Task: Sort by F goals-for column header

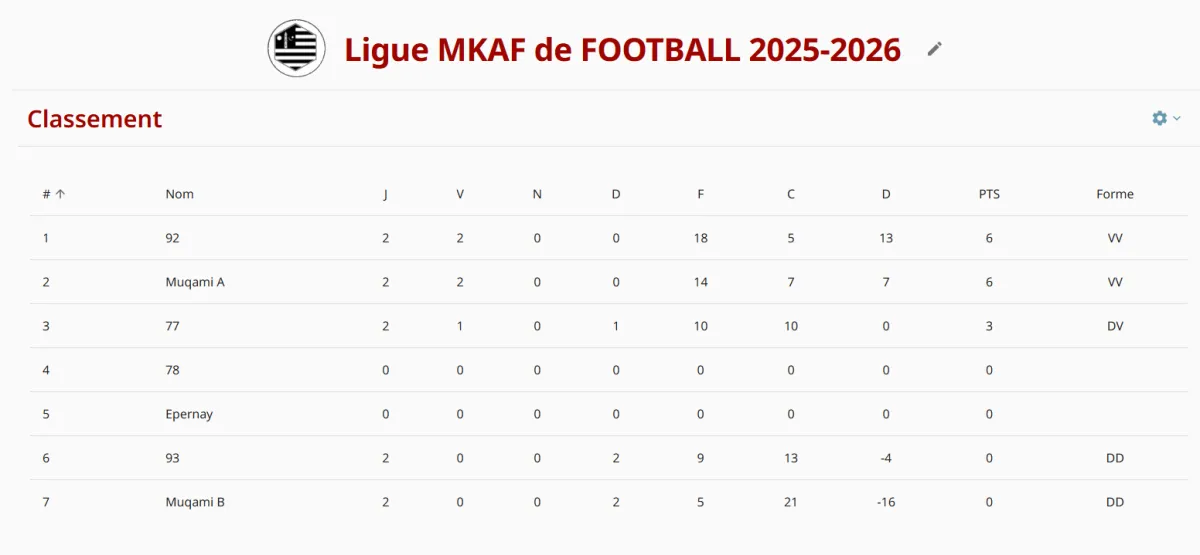Action: [x=700, y=194]
